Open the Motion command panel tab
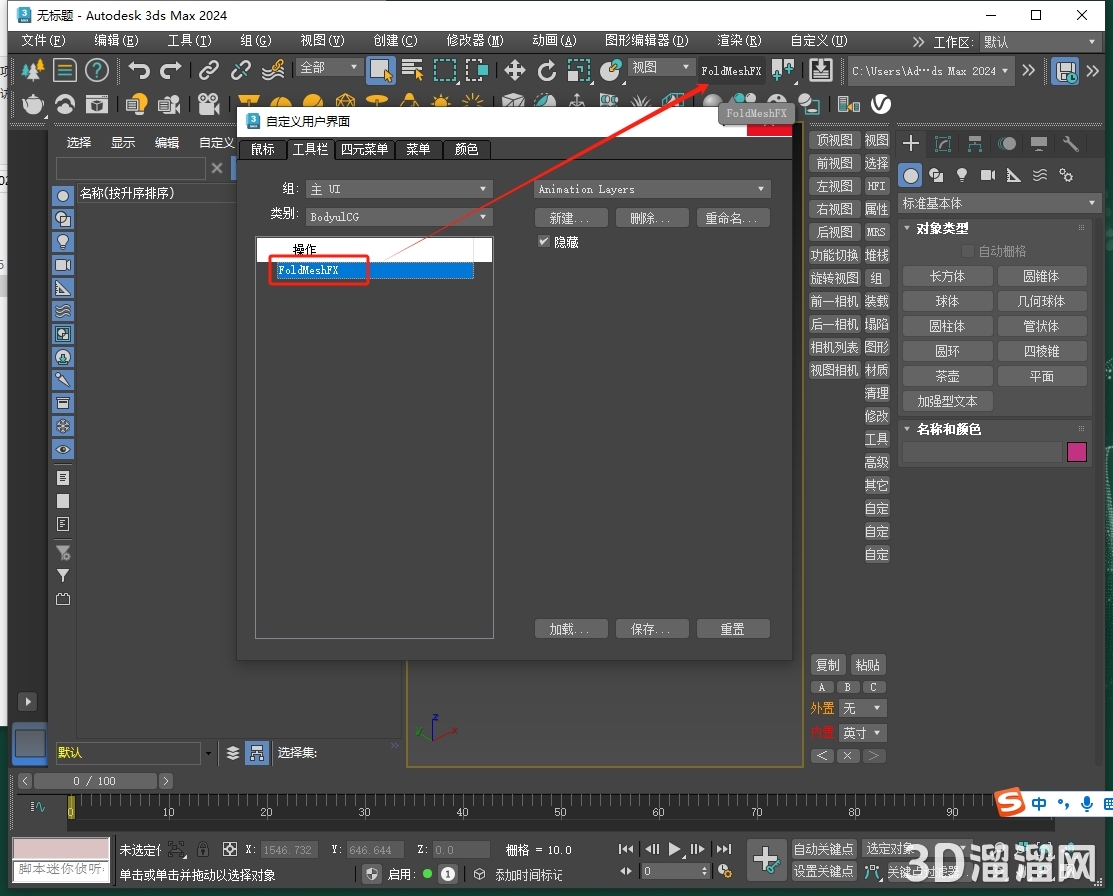The image size is (1113, 896). pos(1007,144)
